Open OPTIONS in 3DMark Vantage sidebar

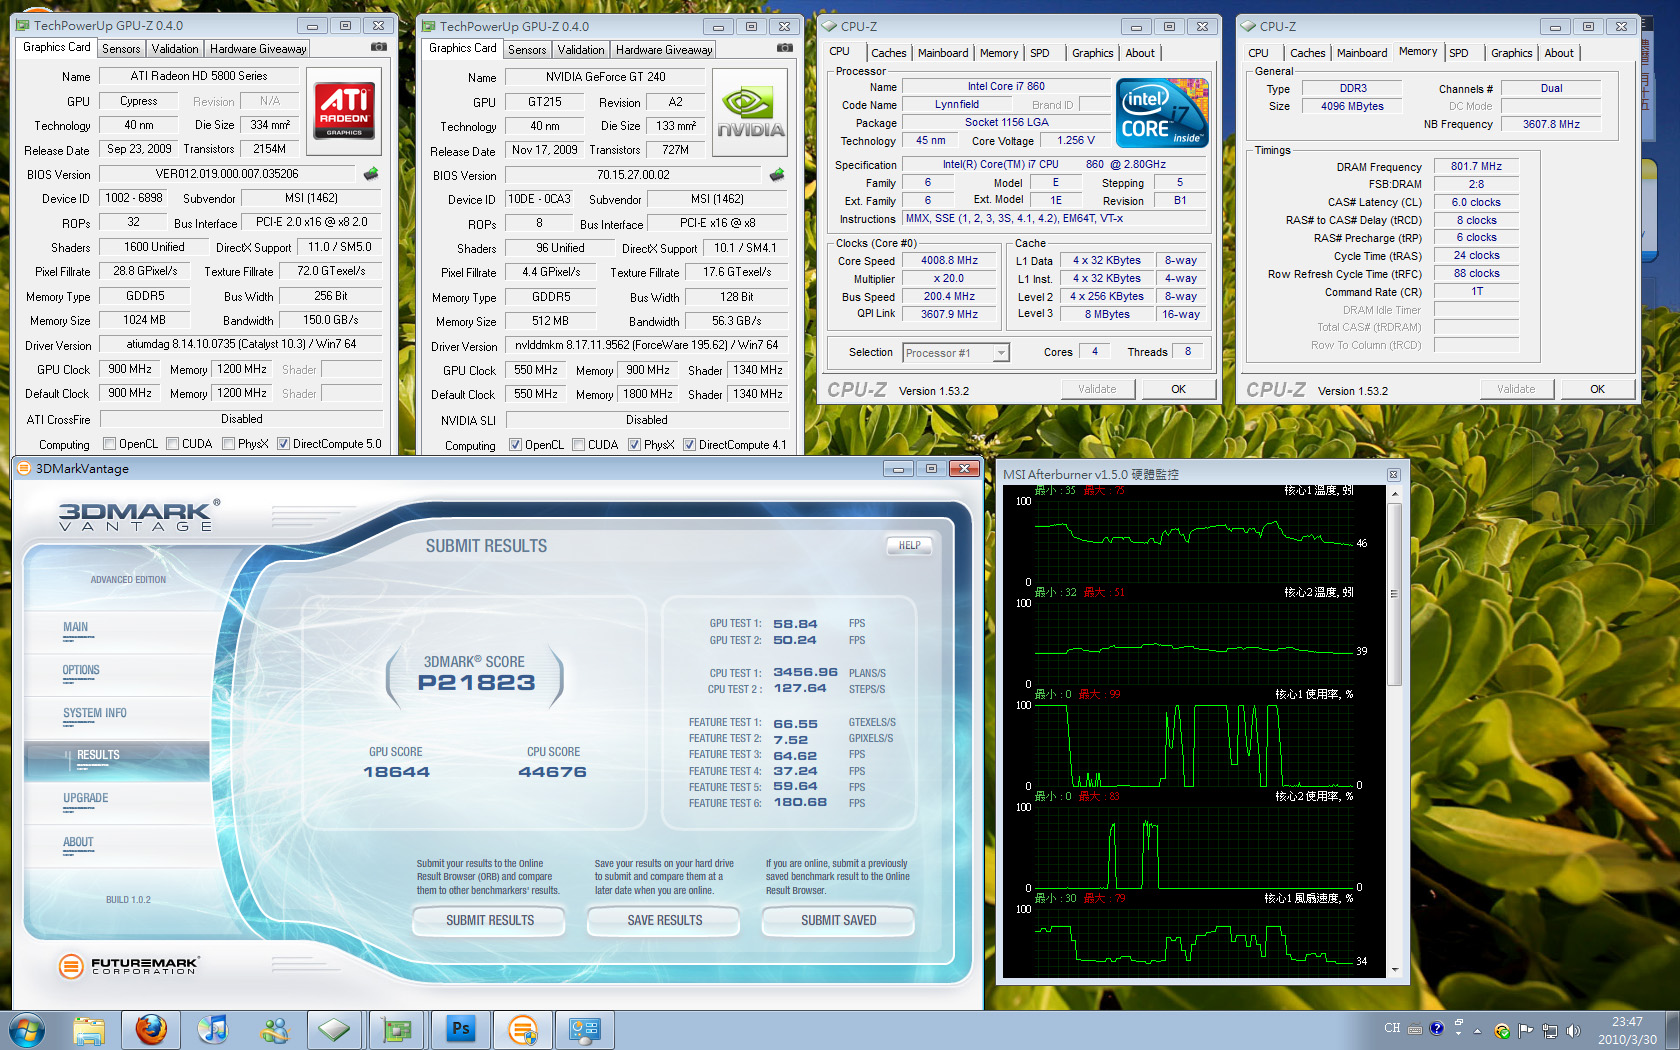tap(81, 671)
